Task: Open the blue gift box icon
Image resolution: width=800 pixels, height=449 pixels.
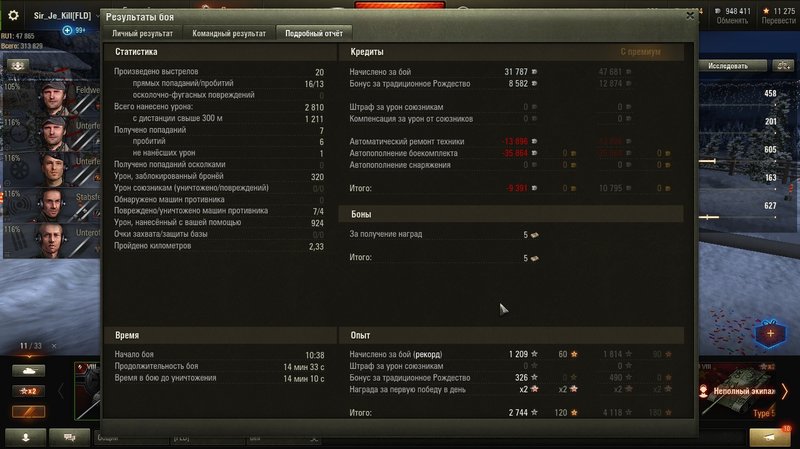Action: coord(770,334)
